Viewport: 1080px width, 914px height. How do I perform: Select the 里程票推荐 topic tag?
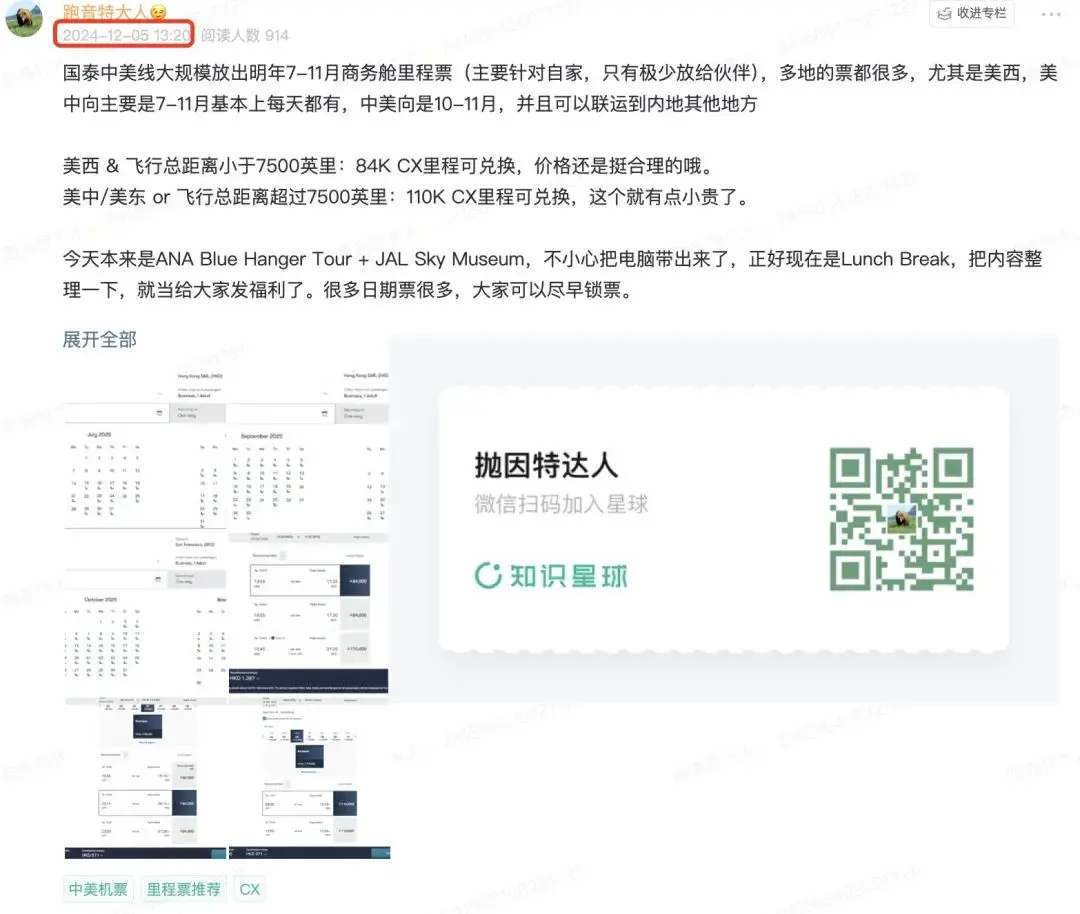[183, 888]
